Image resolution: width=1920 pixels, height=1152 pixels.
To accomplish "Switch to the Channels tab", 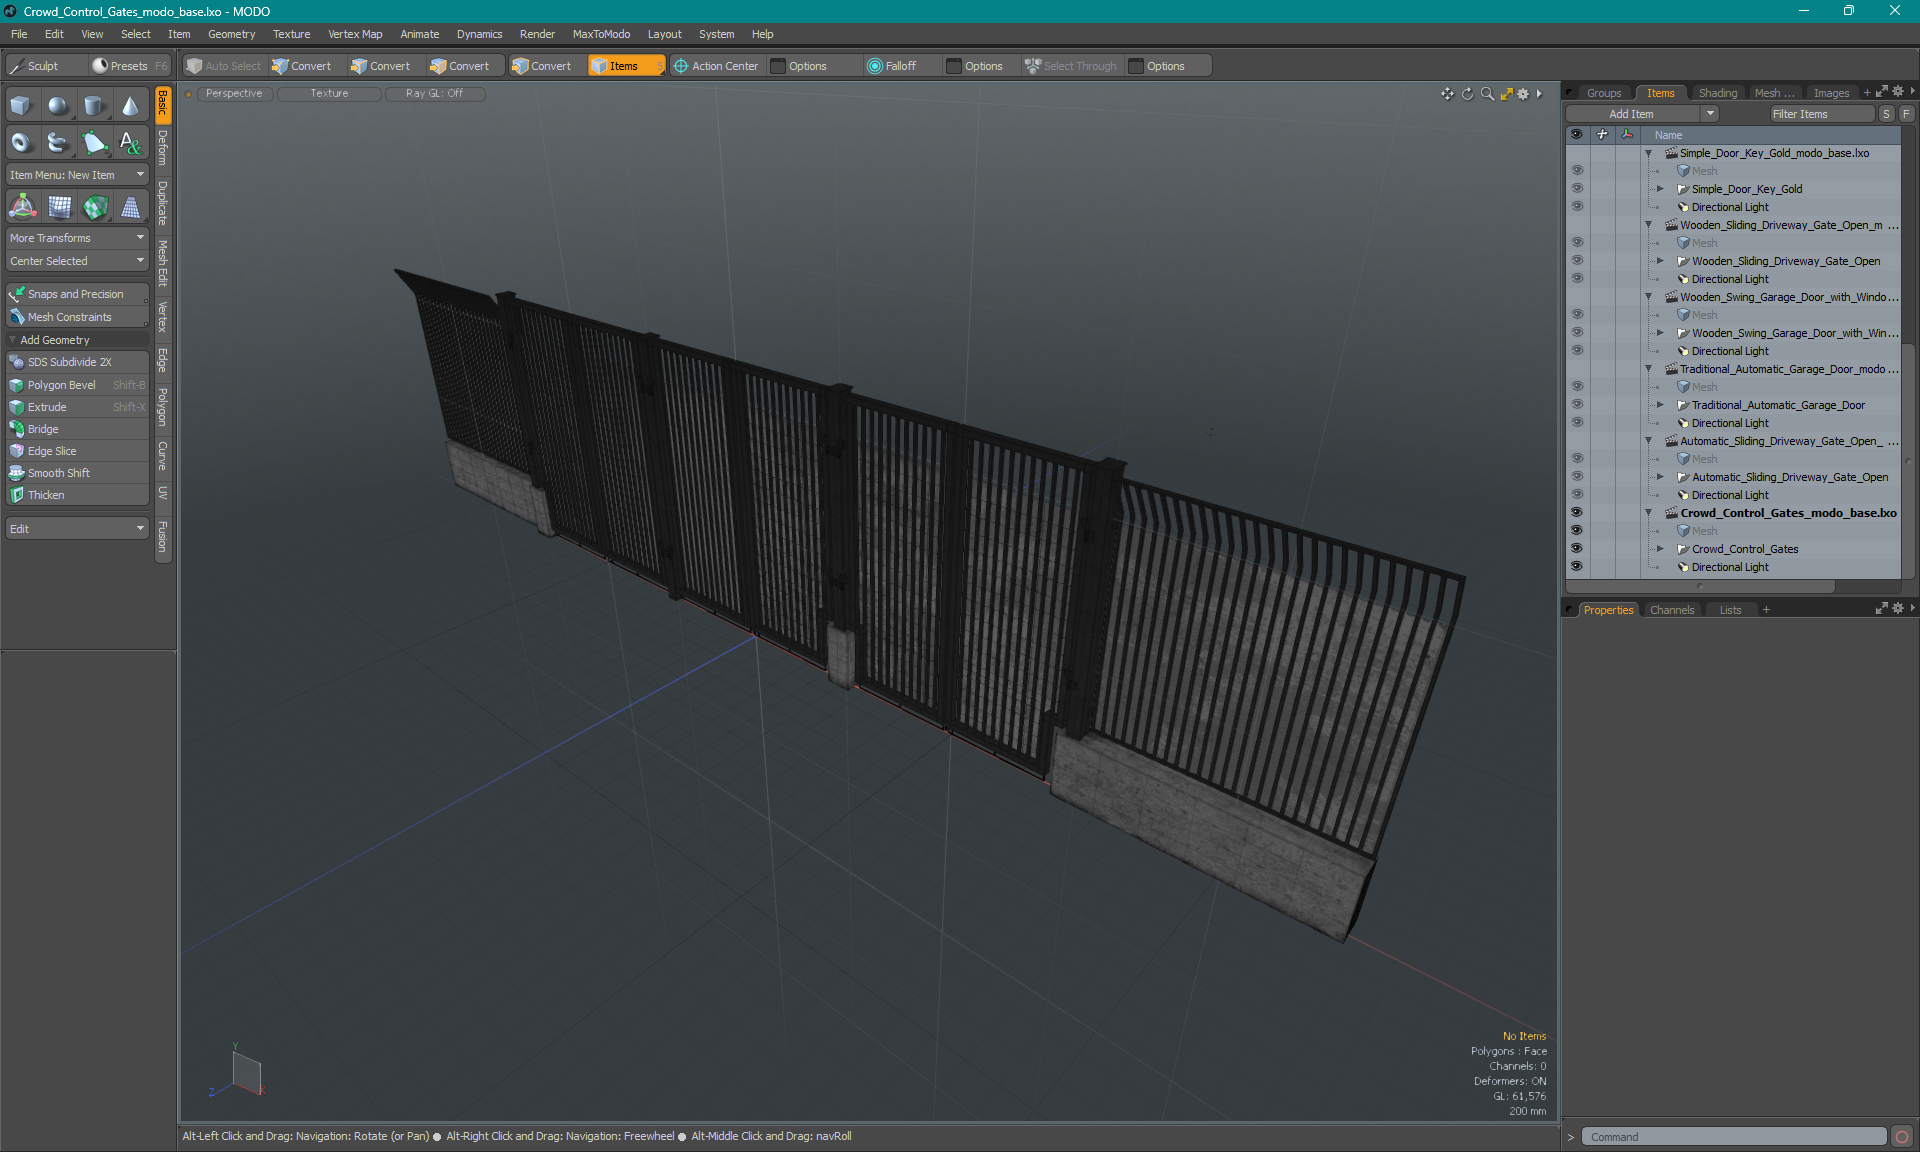I will pyautogui.click(x=1672, y=610).
